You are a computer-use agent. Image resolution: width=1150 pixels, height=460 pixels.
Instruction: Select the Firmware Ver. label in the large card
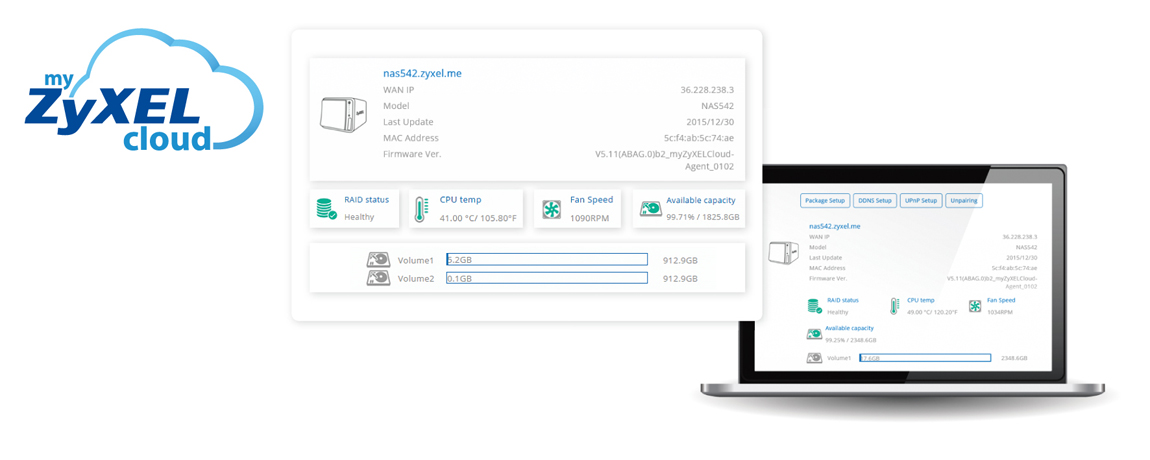click(412, 154)
